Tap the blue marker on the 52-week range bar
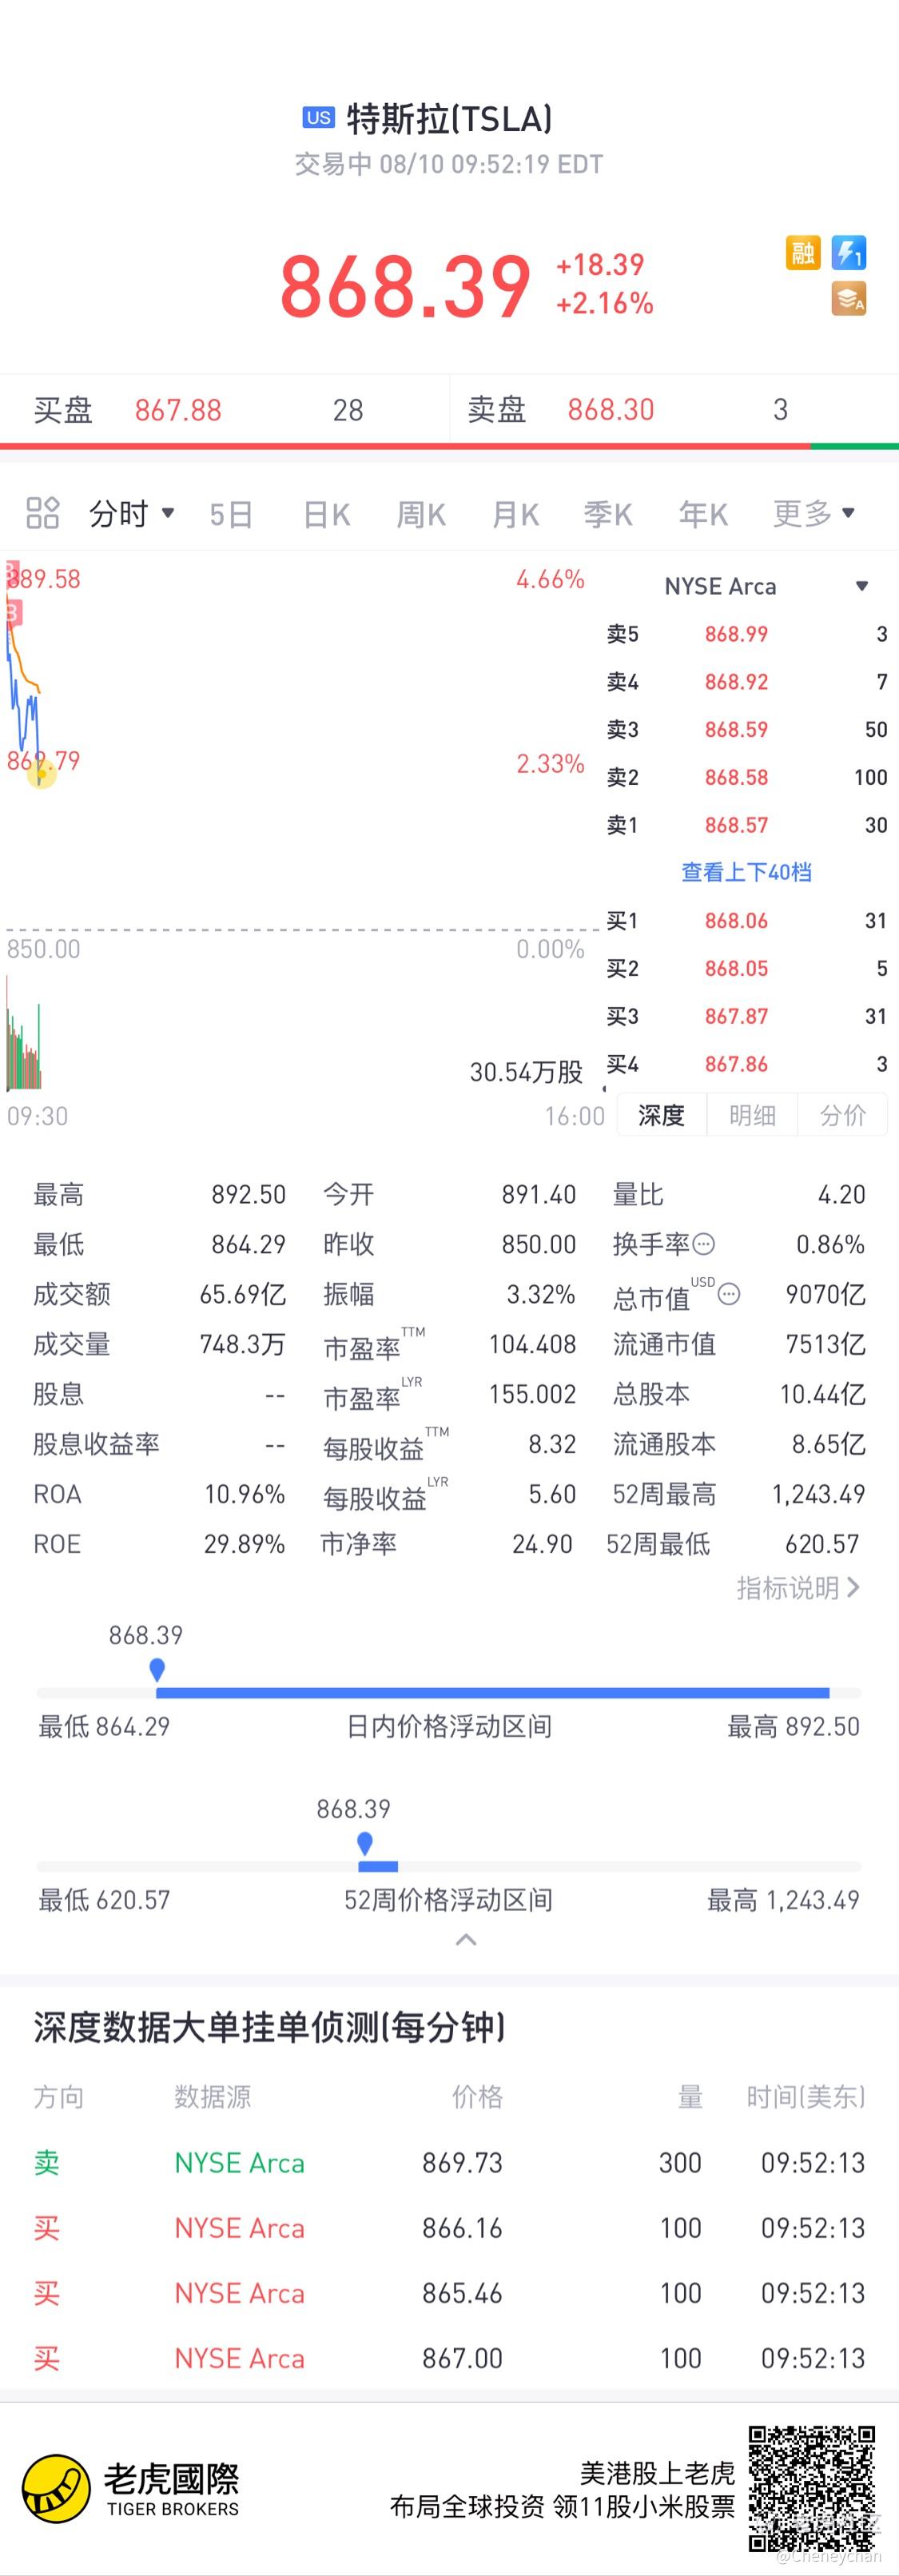 [365, 1843]
